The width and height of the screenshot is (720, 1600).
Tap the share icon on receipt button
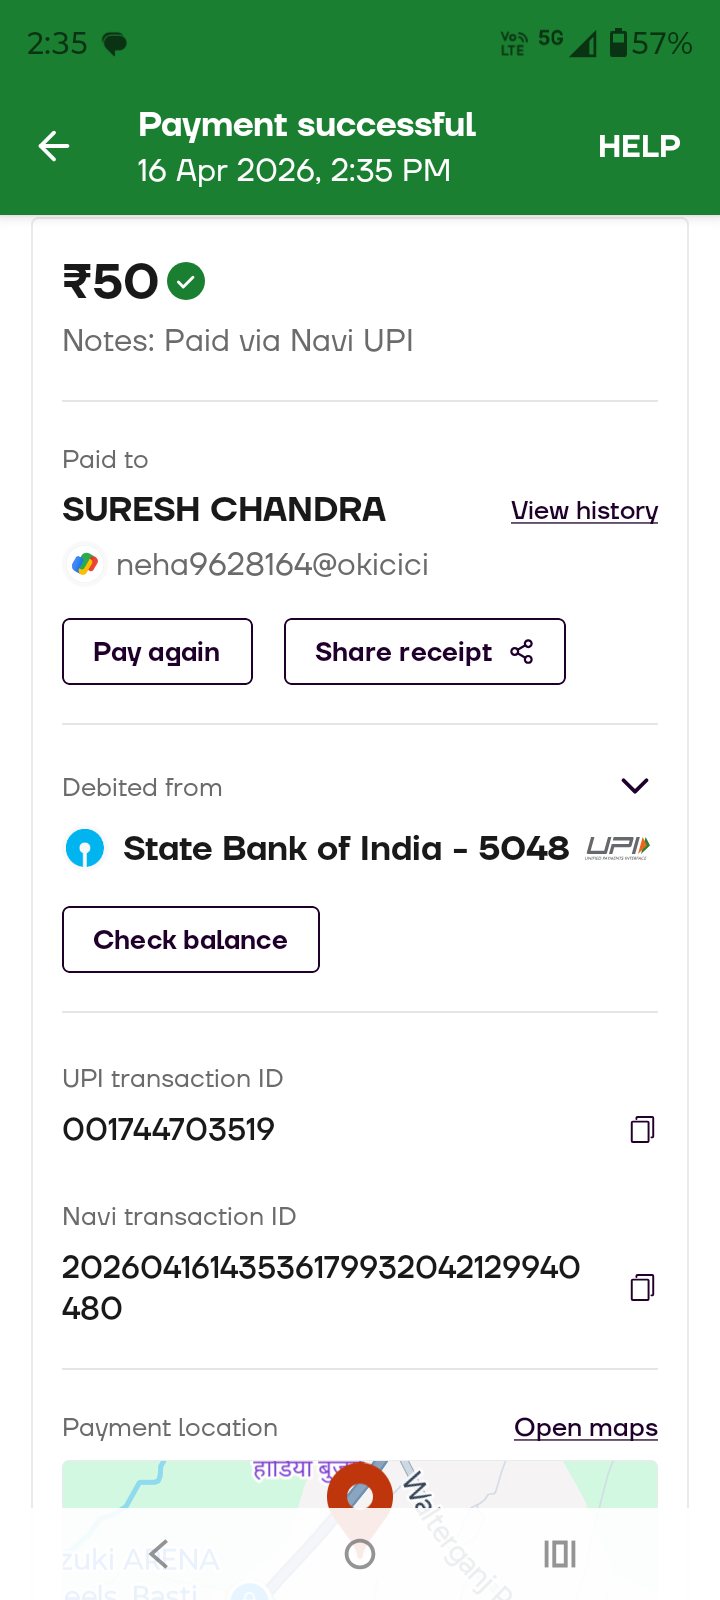pyautogui.click(x=521, y=652)
